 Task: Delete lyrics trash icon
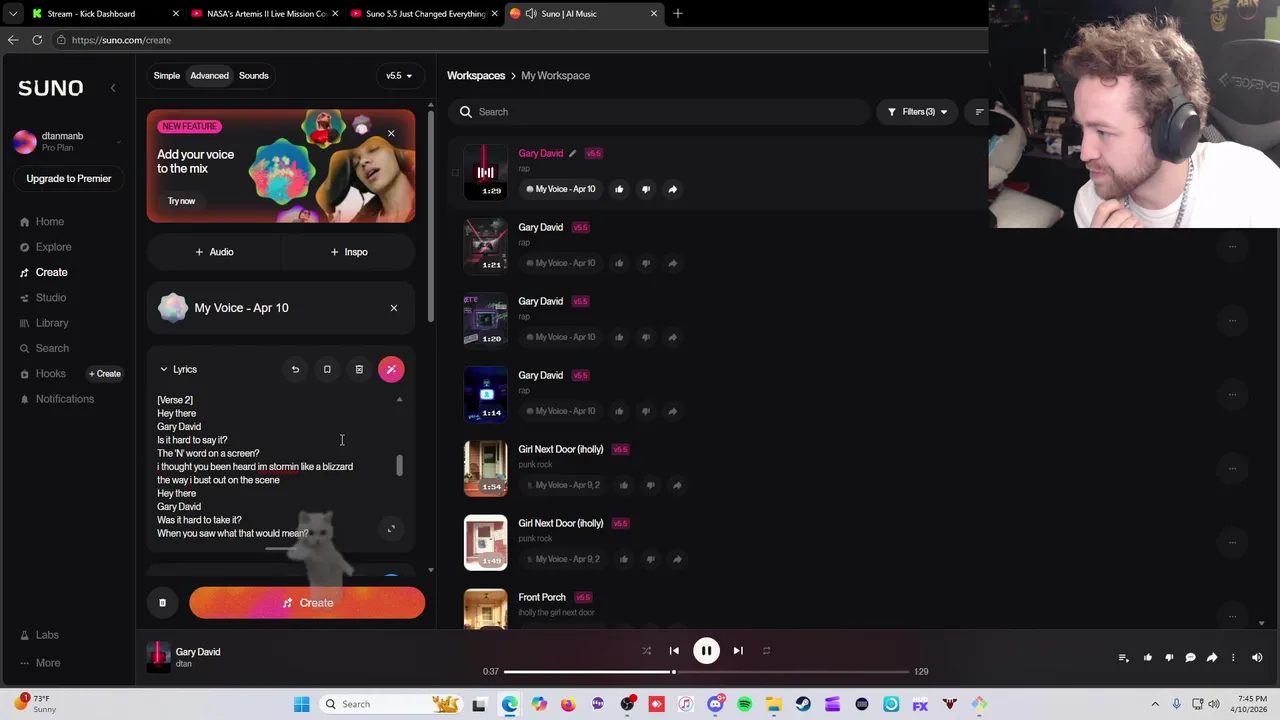pos(359,369)
